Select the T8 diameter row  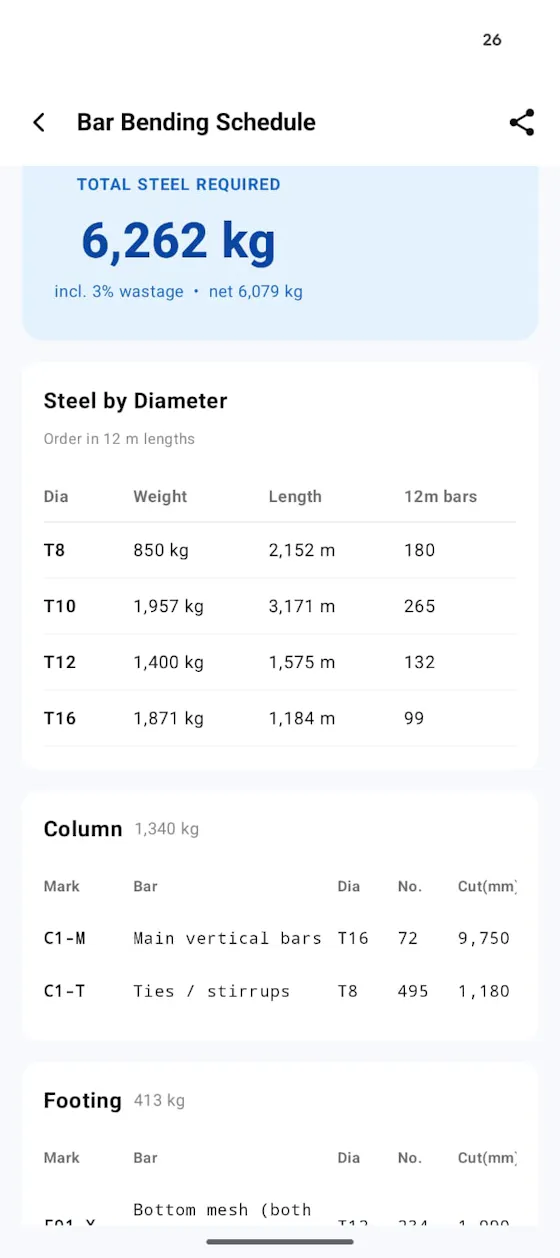point(280,550)
